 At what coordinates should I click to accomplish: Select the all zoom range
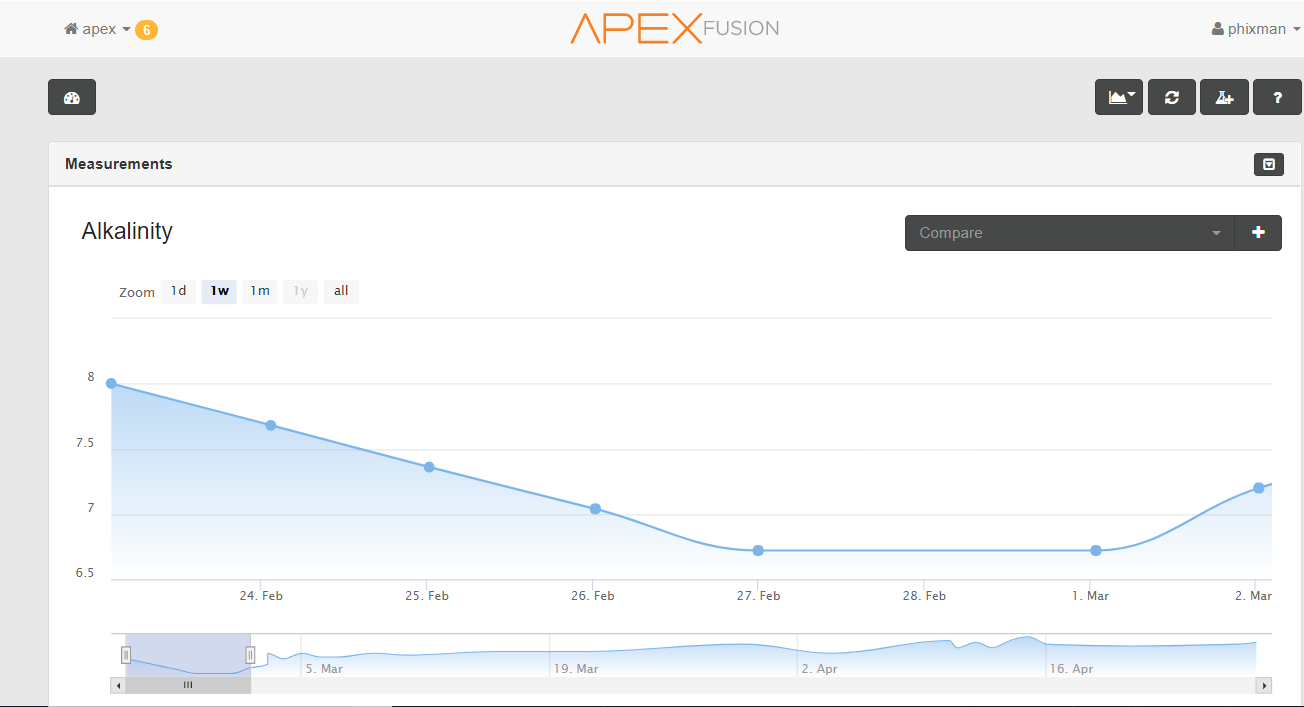(x=341, y=291)
